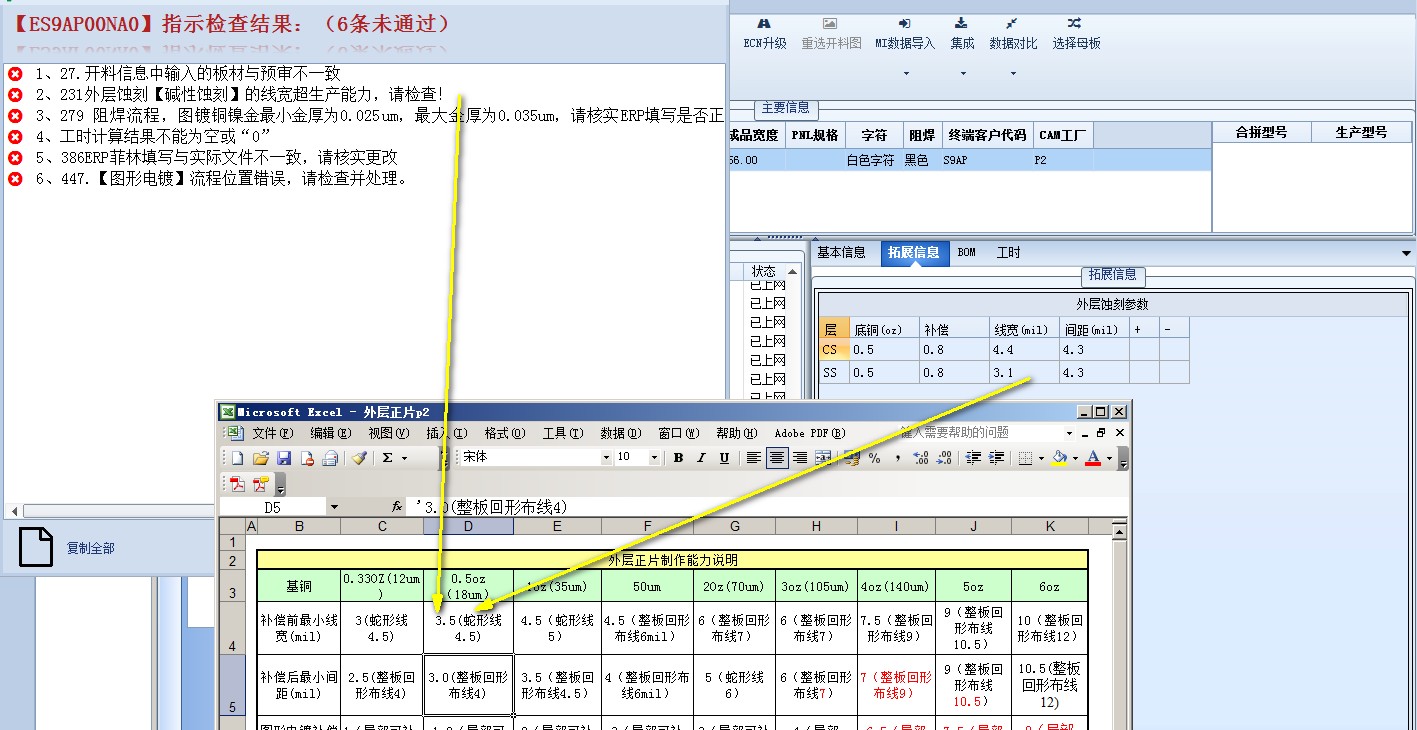
Task: Select the 白色字符 cell in 主要信息
Action: click(872, 160)
